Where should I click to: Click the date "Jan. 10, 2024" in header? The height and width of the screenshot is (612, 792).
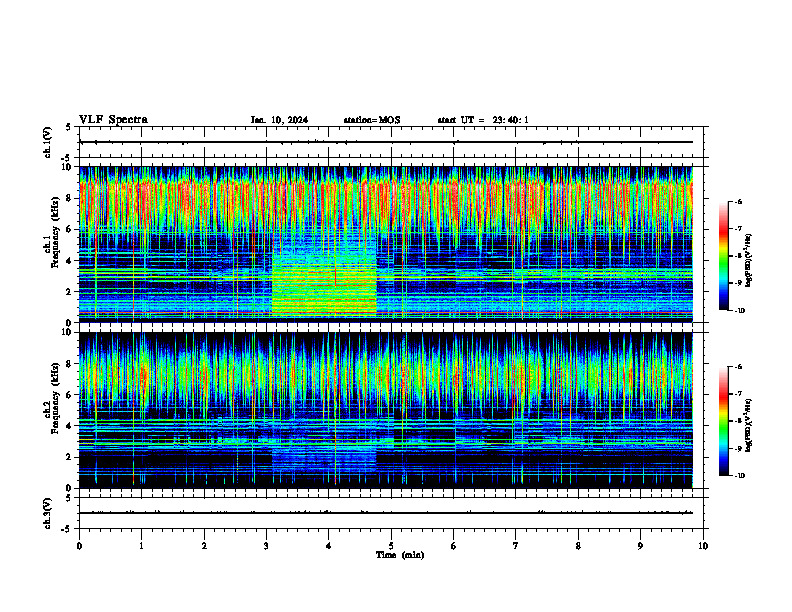coord(279,120)
